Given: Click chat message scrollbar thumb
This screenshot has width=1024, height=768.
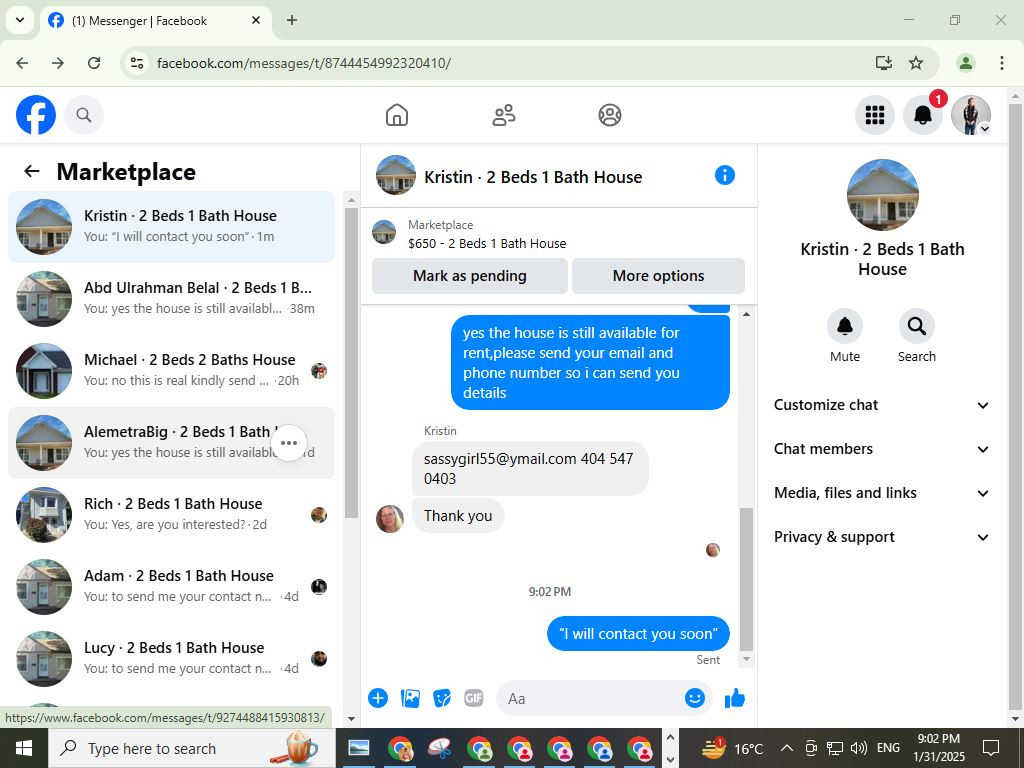Looking at the screenshot, I should pos(746,579).
